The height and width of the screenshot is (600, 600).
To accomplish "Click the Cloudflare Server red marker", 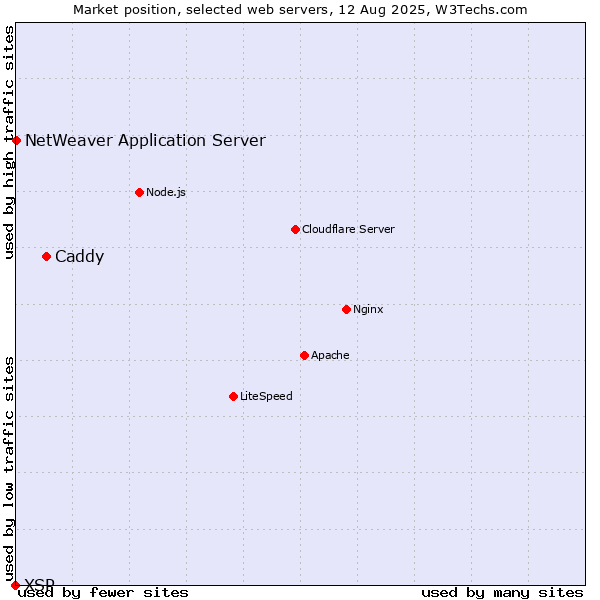I will coord(295,229).
